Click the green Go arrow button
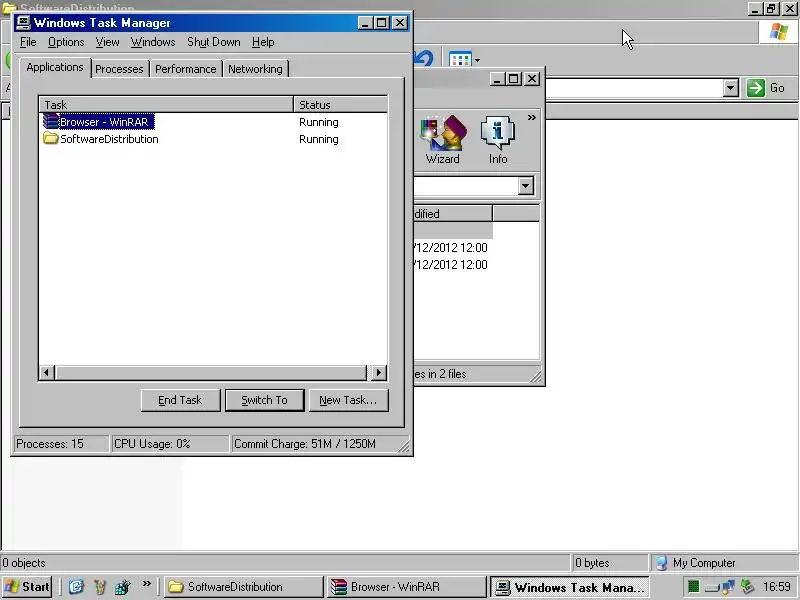800x600 pixels. pos(756,88)
